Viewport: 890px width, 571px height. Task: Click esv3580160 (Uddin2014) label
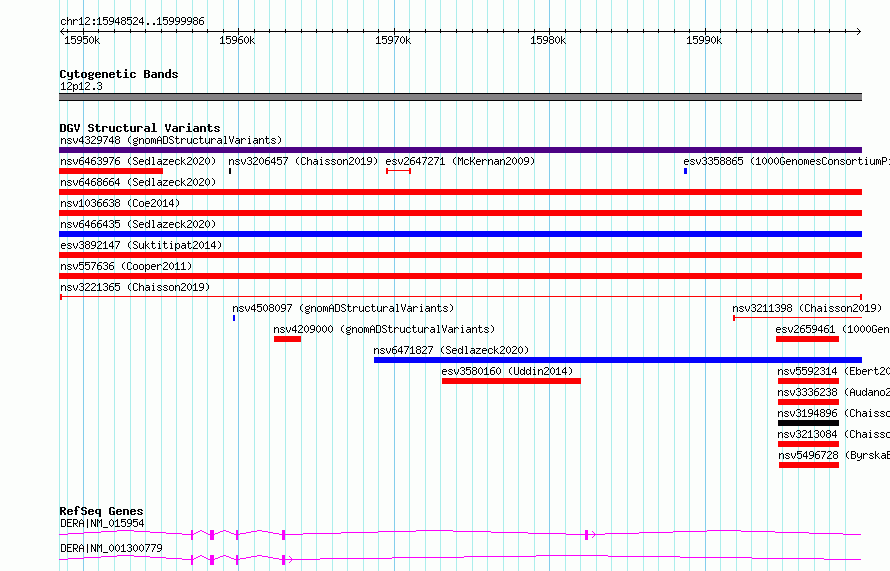click(x=507, y=371)
